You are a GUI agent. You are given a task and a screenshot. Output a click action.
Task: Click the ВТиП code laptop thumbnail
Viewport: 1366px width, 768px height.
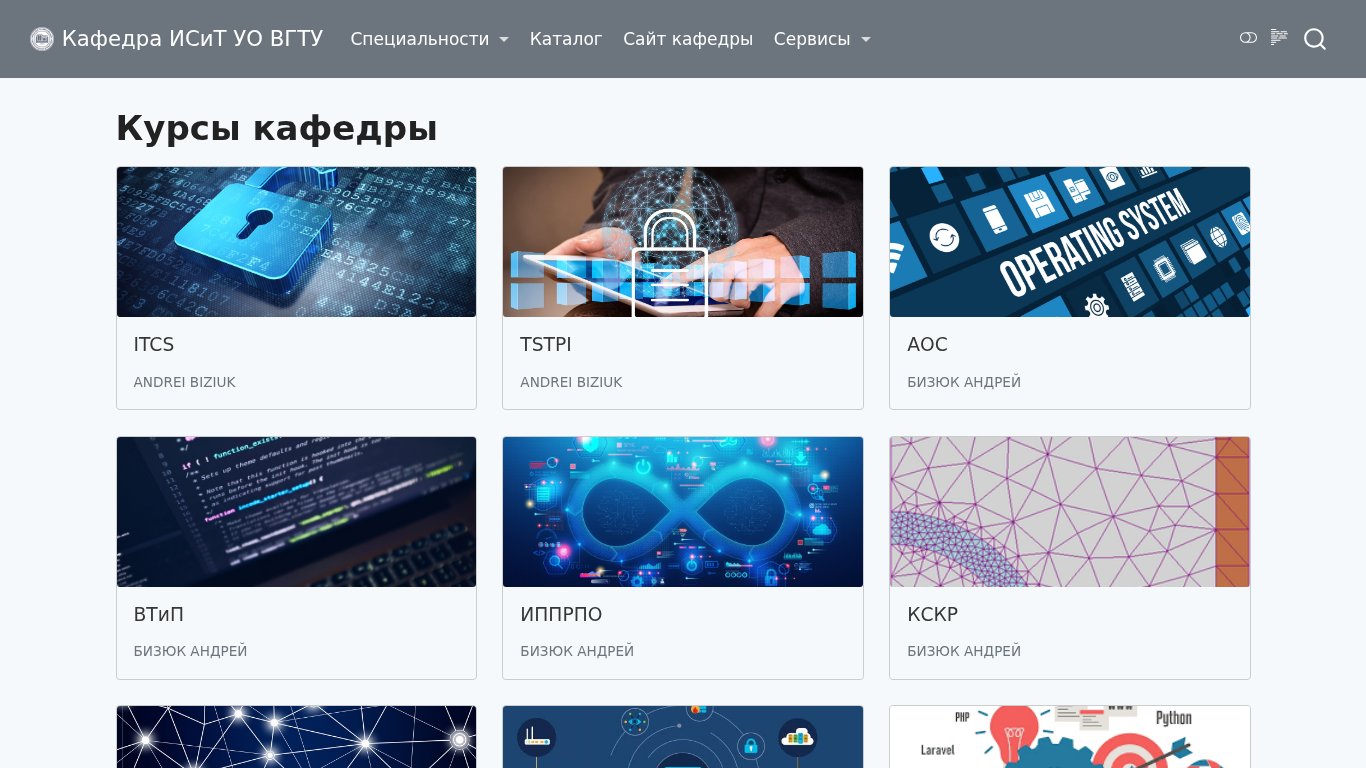click(296, 512)
